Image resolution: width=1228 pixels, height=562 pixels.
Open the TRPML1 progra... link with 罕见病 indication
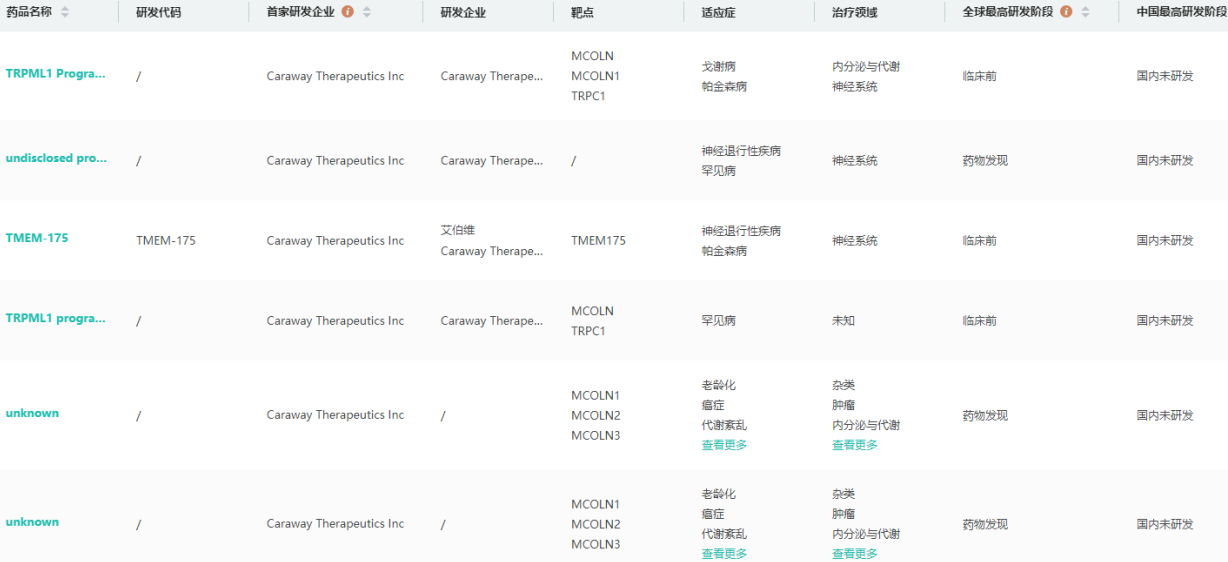pos(55,318)
